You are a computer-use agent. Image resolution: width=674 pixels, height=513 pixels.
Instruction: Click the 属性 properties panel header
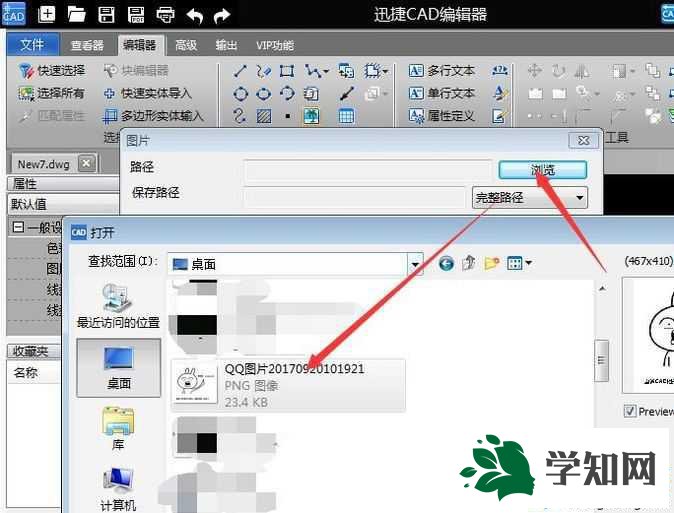[x=63, y=184]
